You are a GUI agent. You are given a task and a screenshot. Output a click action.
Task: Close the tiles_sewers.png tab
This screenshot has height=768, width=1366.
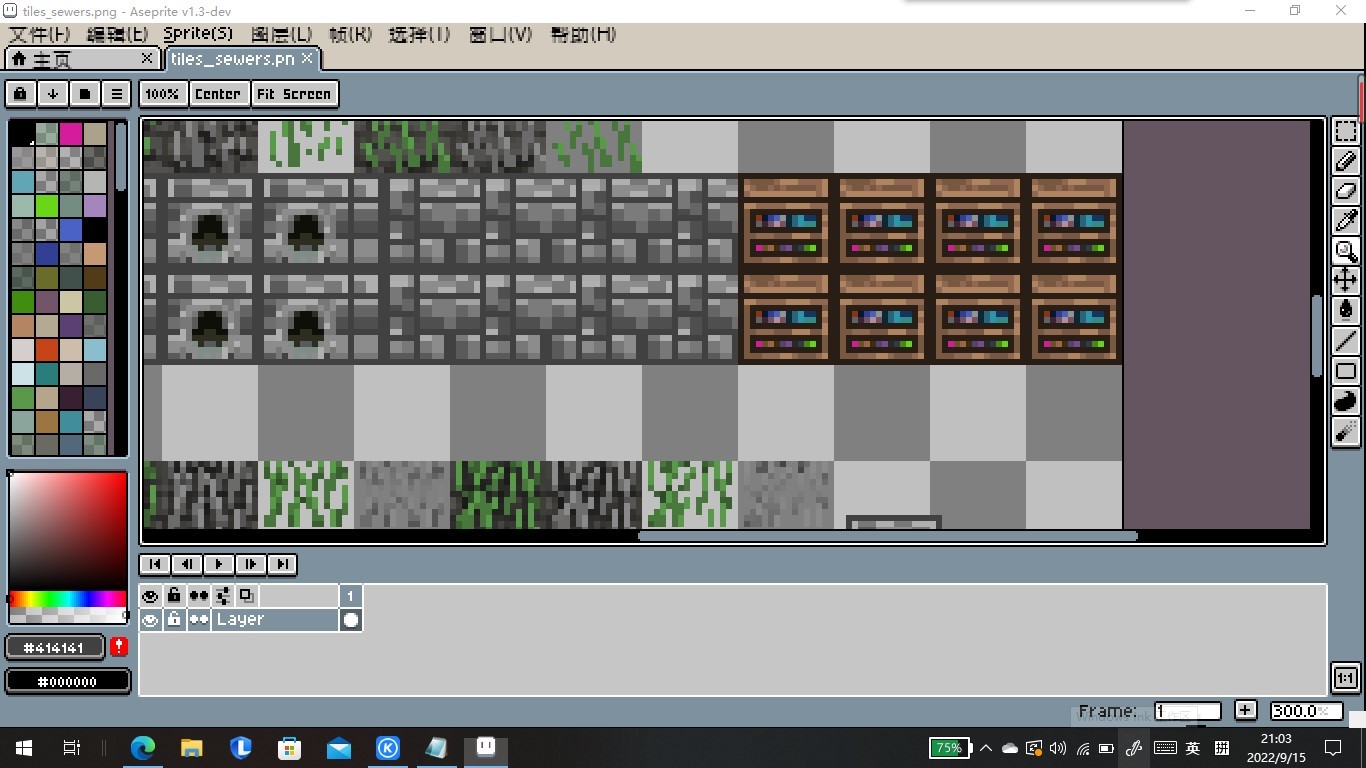pyautogui.click(x=308, y=59)
